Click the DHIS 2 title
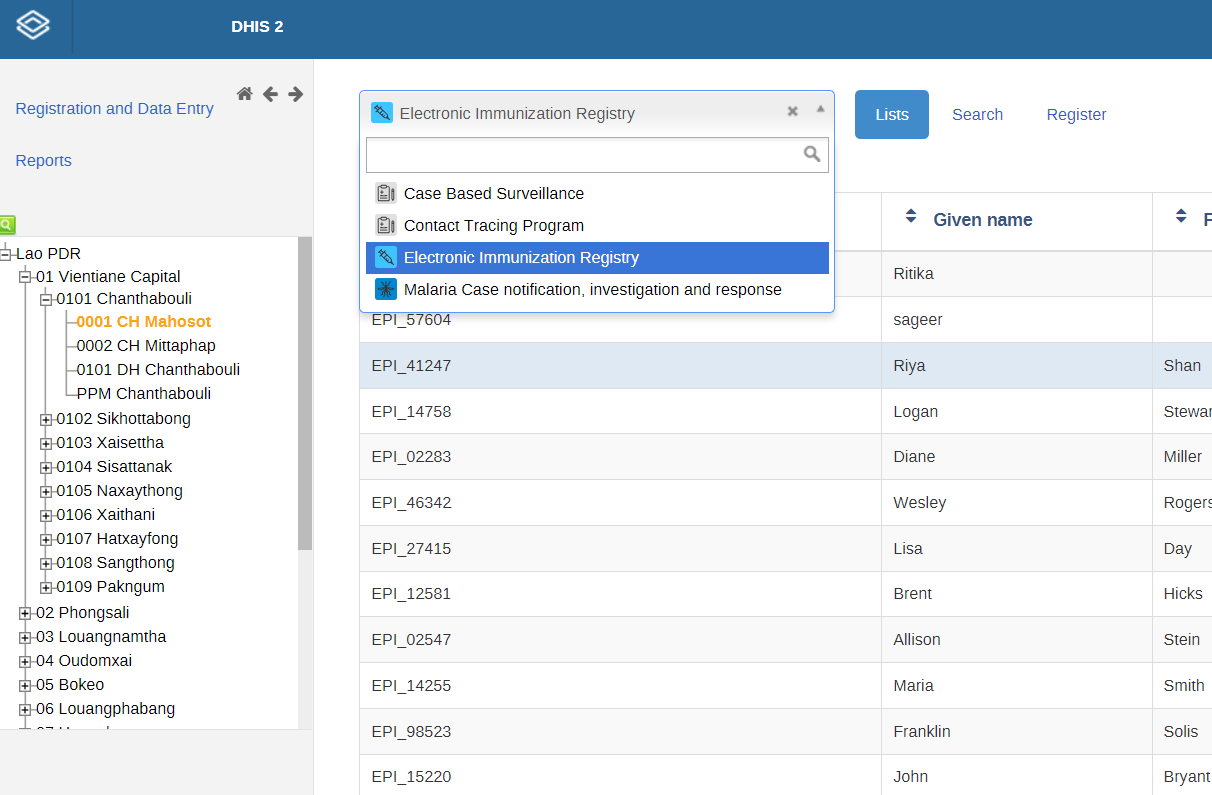This screenshot has height=795, width=1212. point(257,27)
